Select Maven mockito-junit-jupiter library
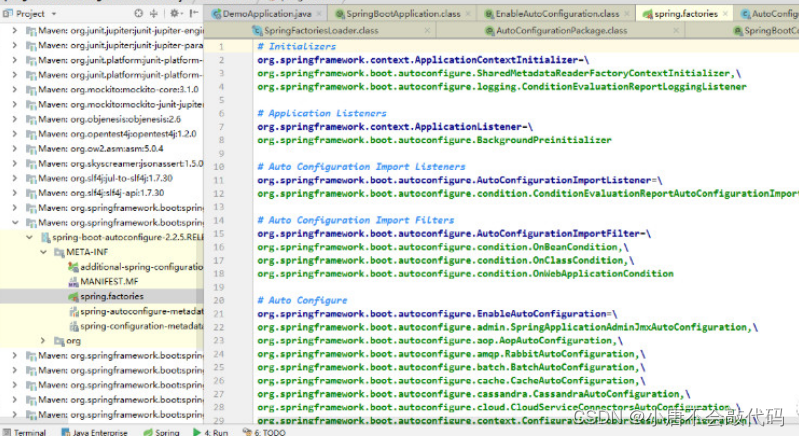Viewport: 799px width, 436px height. pos(120,104)
